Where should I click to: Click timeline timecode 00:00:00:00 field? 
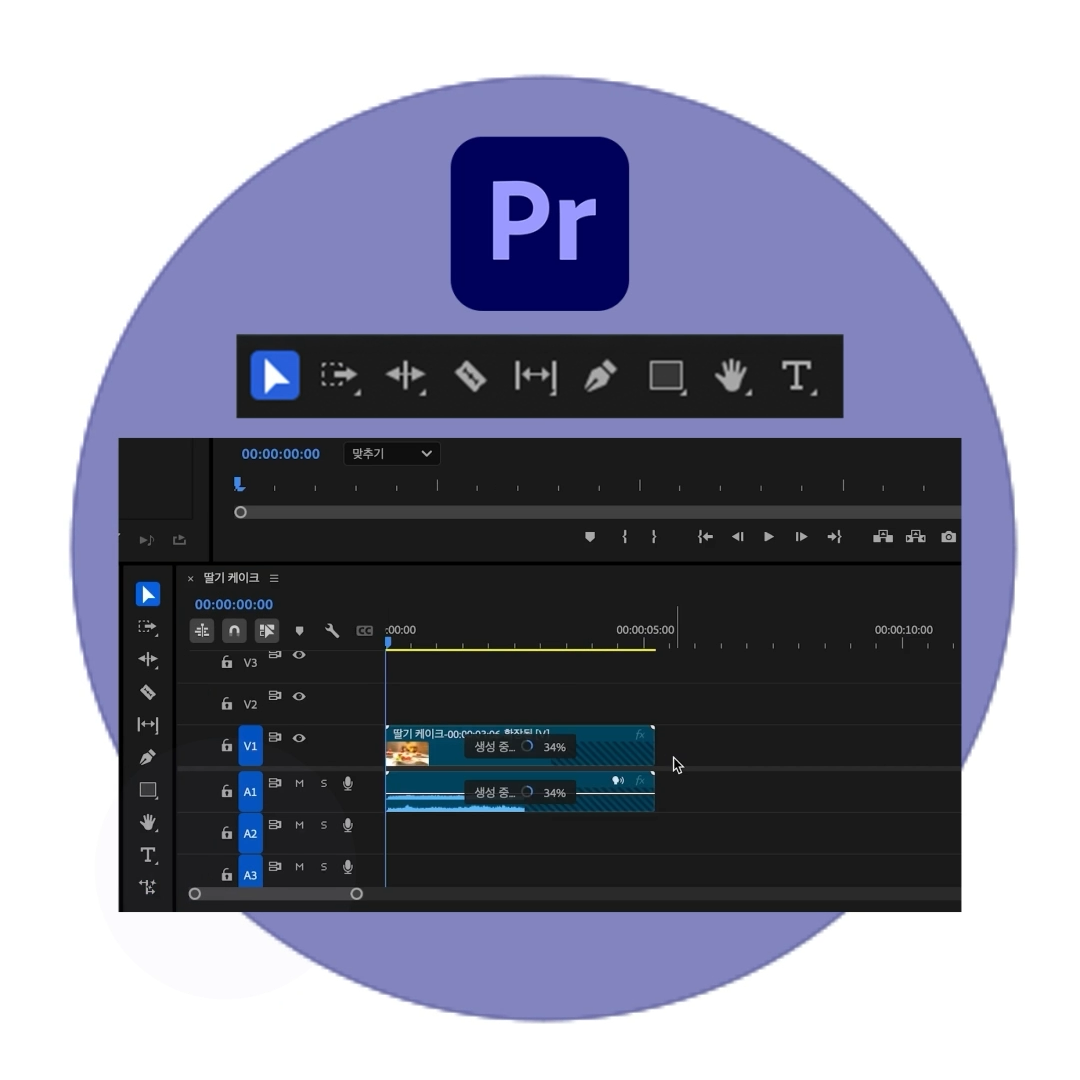[x=233, y=604]
